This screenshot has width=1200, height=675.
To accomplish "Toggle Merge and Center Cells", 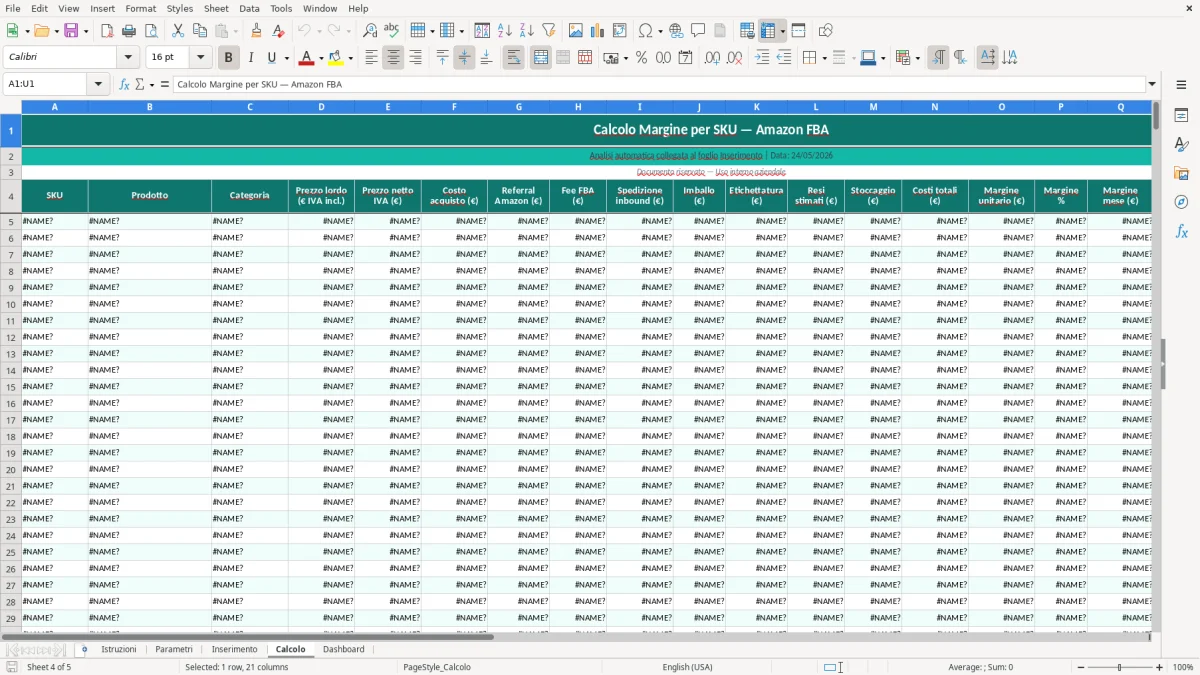I will 541,58.
